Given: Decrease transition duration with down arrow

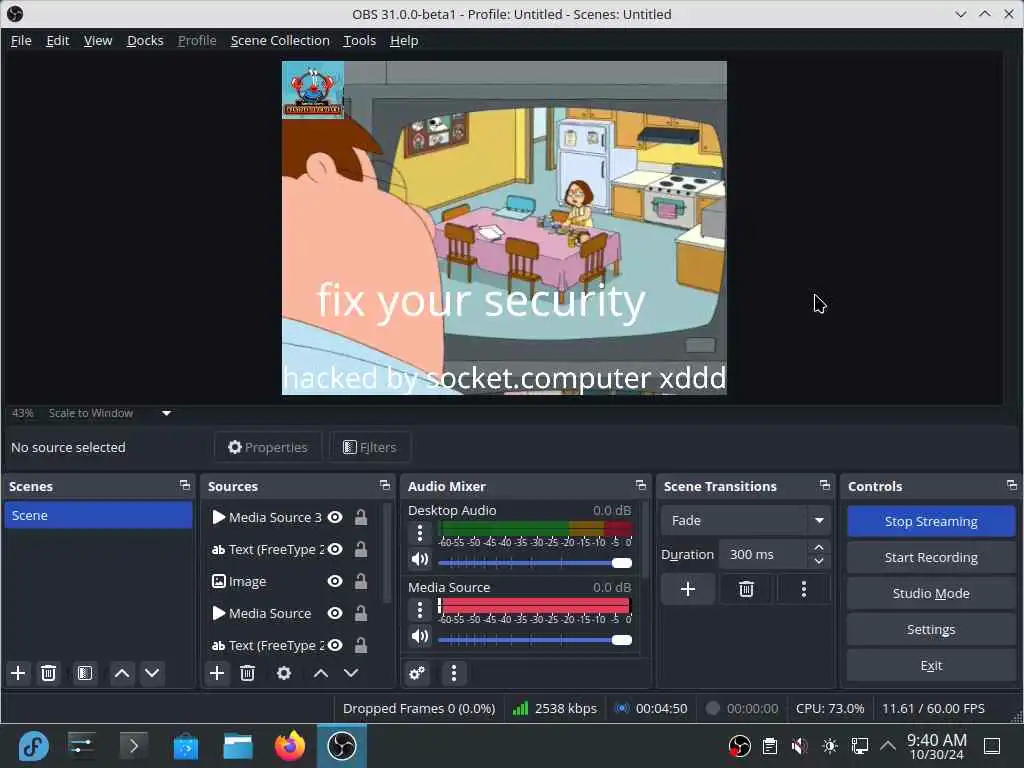Looking at the screenshot, I should (819, 562).
